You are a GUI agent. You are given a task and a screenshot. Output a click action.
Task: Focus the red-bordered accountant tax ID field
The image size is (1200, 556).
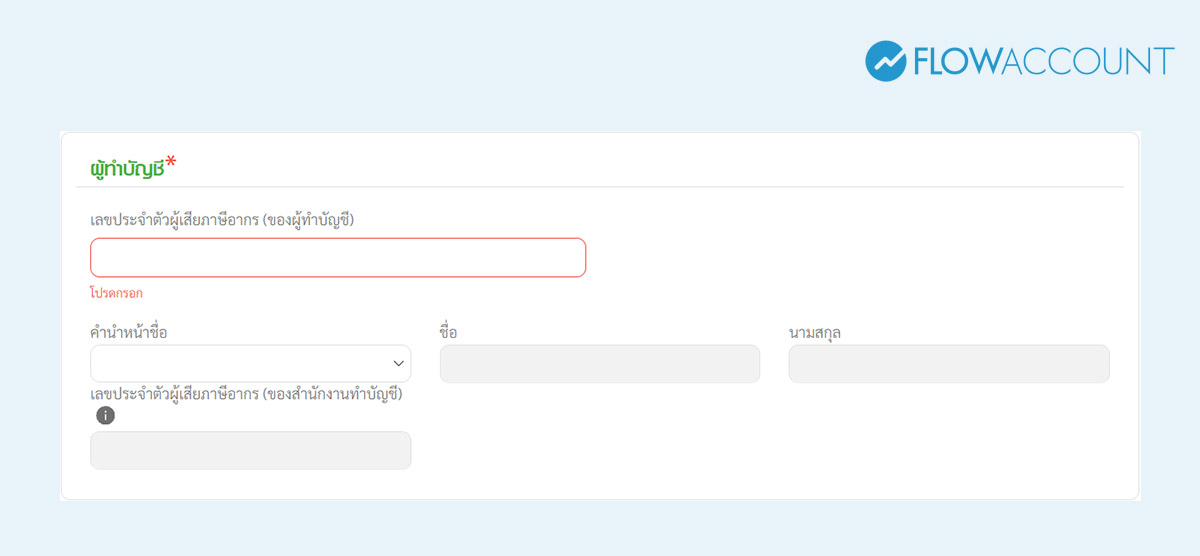click(x=338, y=258)
